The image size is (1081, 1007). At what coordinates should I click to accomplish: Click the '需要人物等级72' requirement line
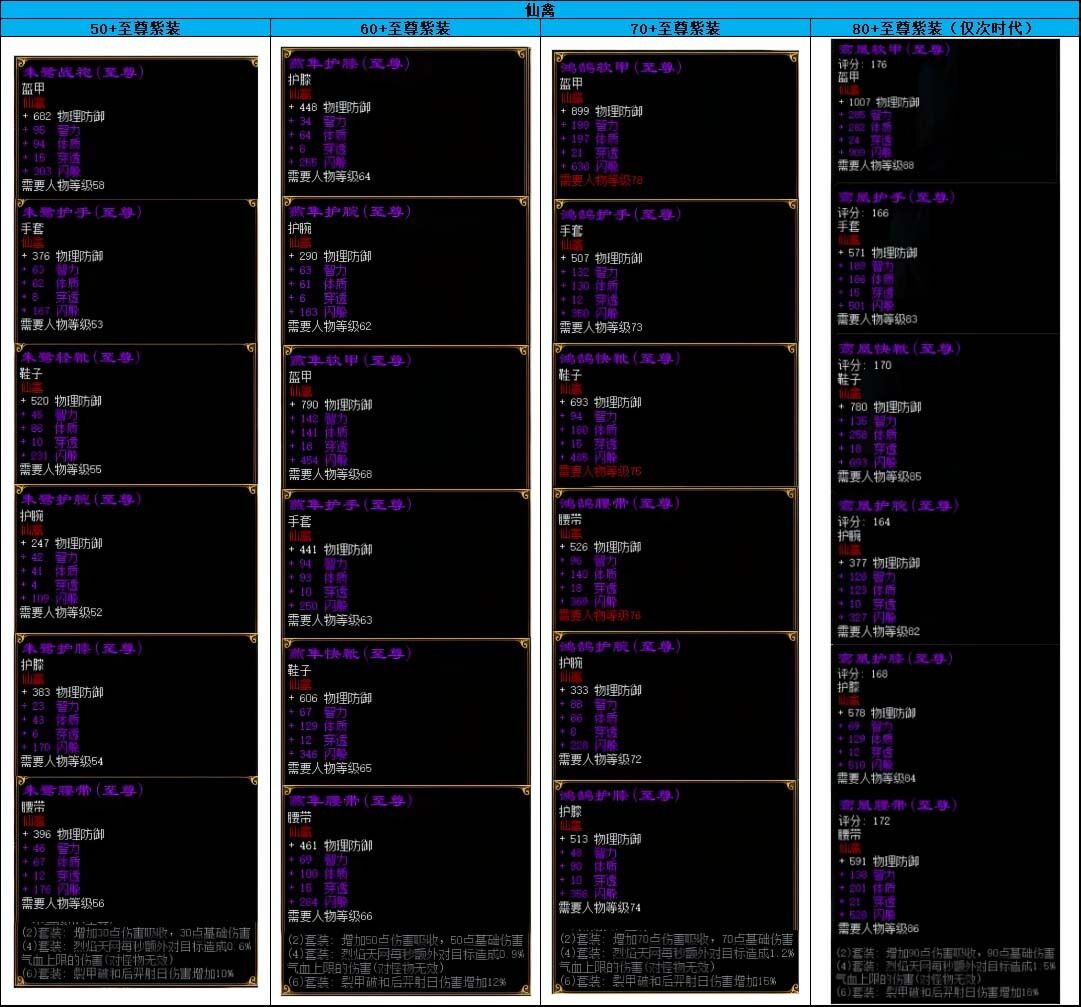pos(600,759)
